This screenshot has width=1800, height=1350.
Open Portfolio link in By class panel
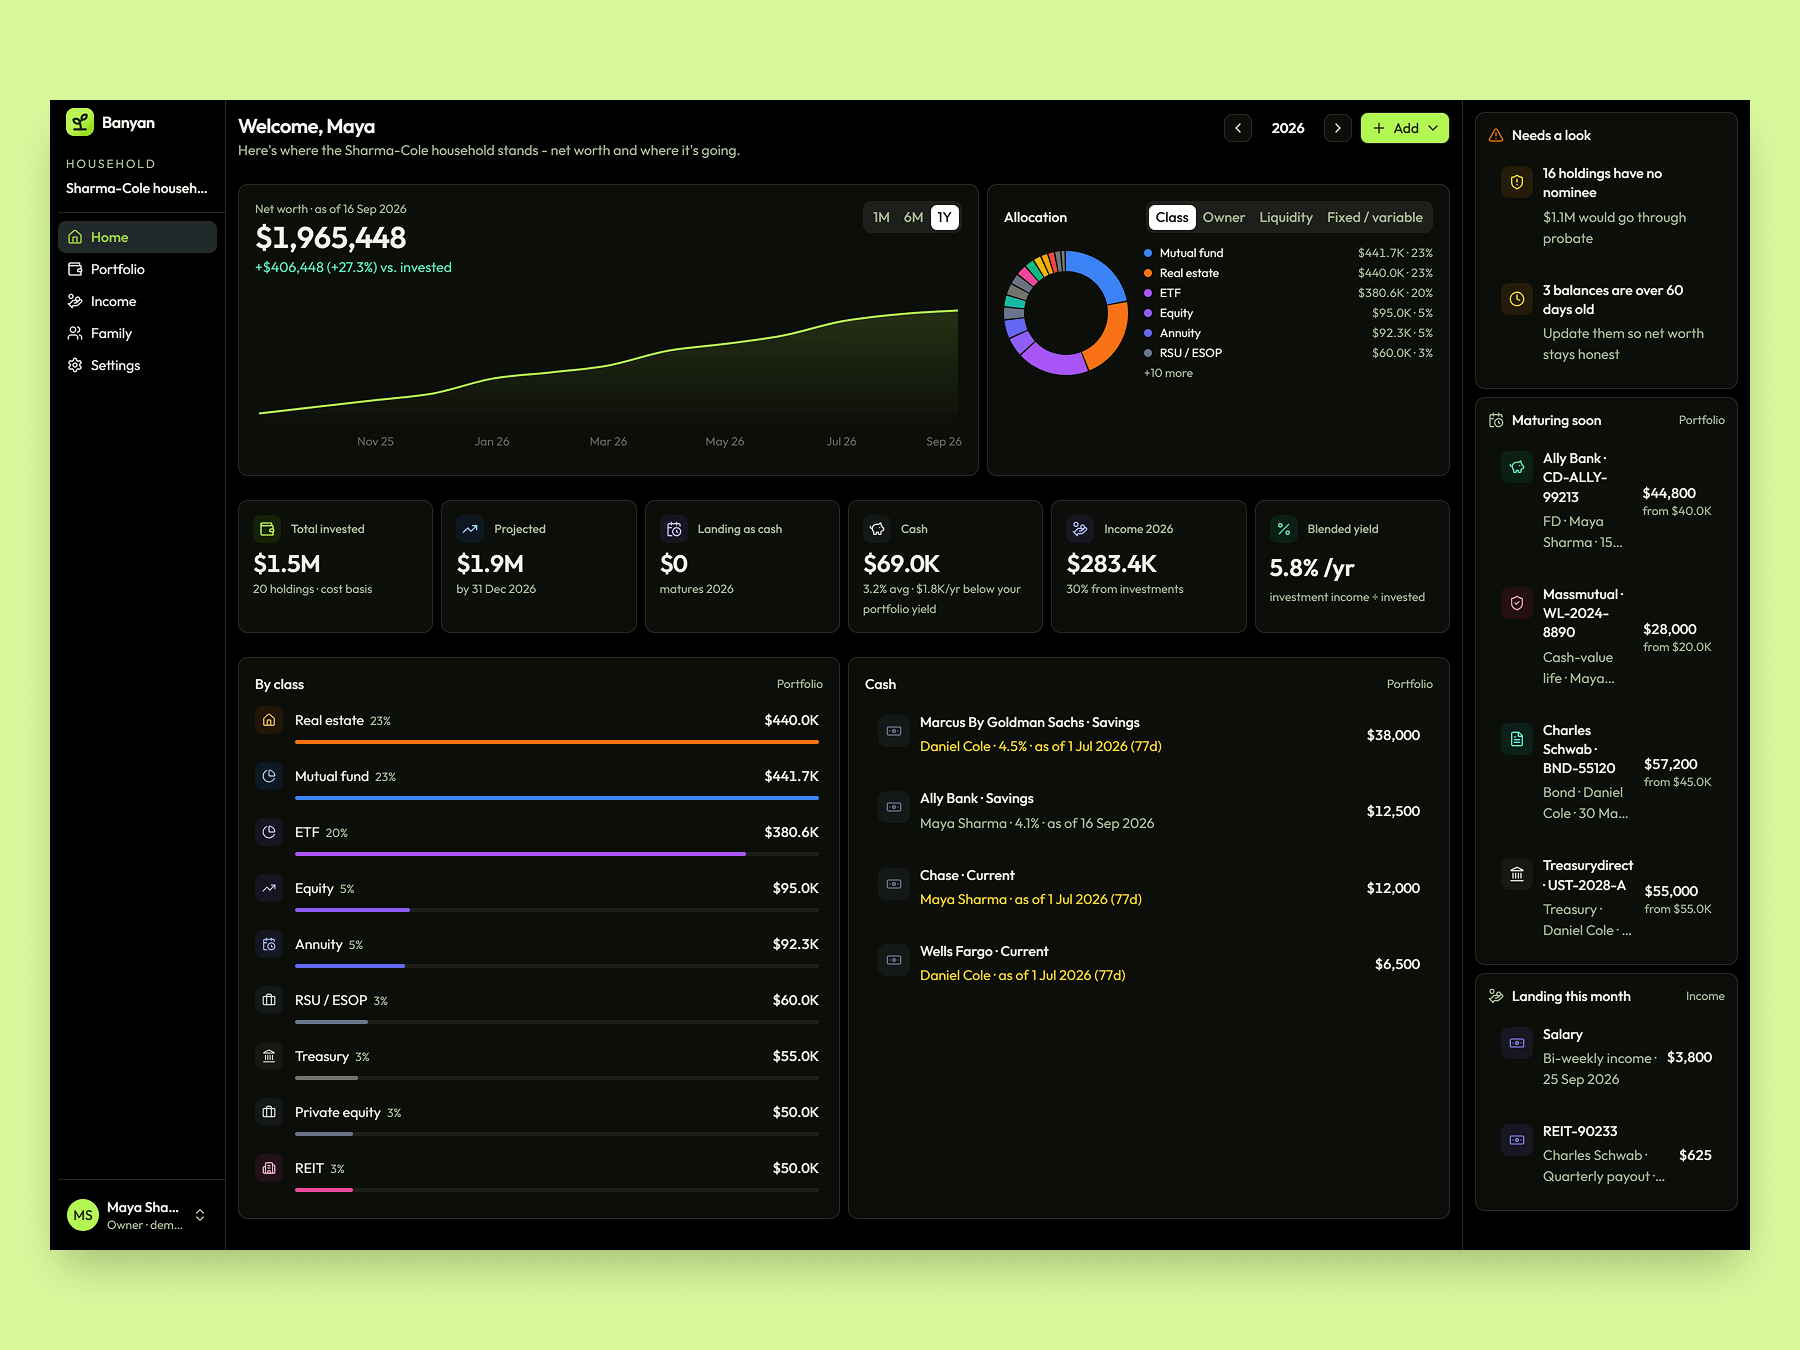tap(800, 684)
